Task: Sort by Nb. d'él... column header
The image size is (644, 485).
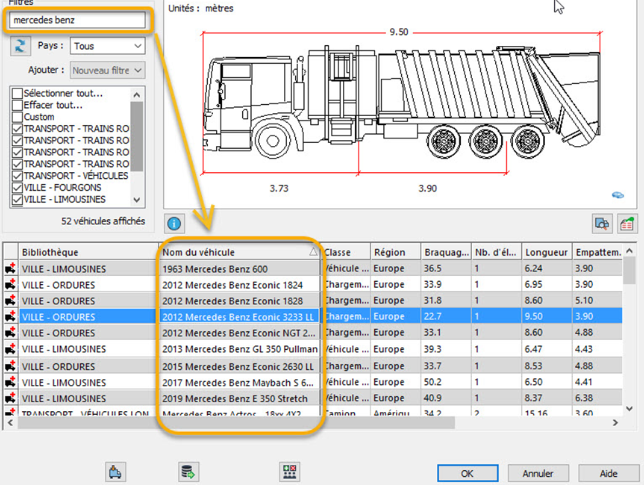Action: tap(496, 252)
